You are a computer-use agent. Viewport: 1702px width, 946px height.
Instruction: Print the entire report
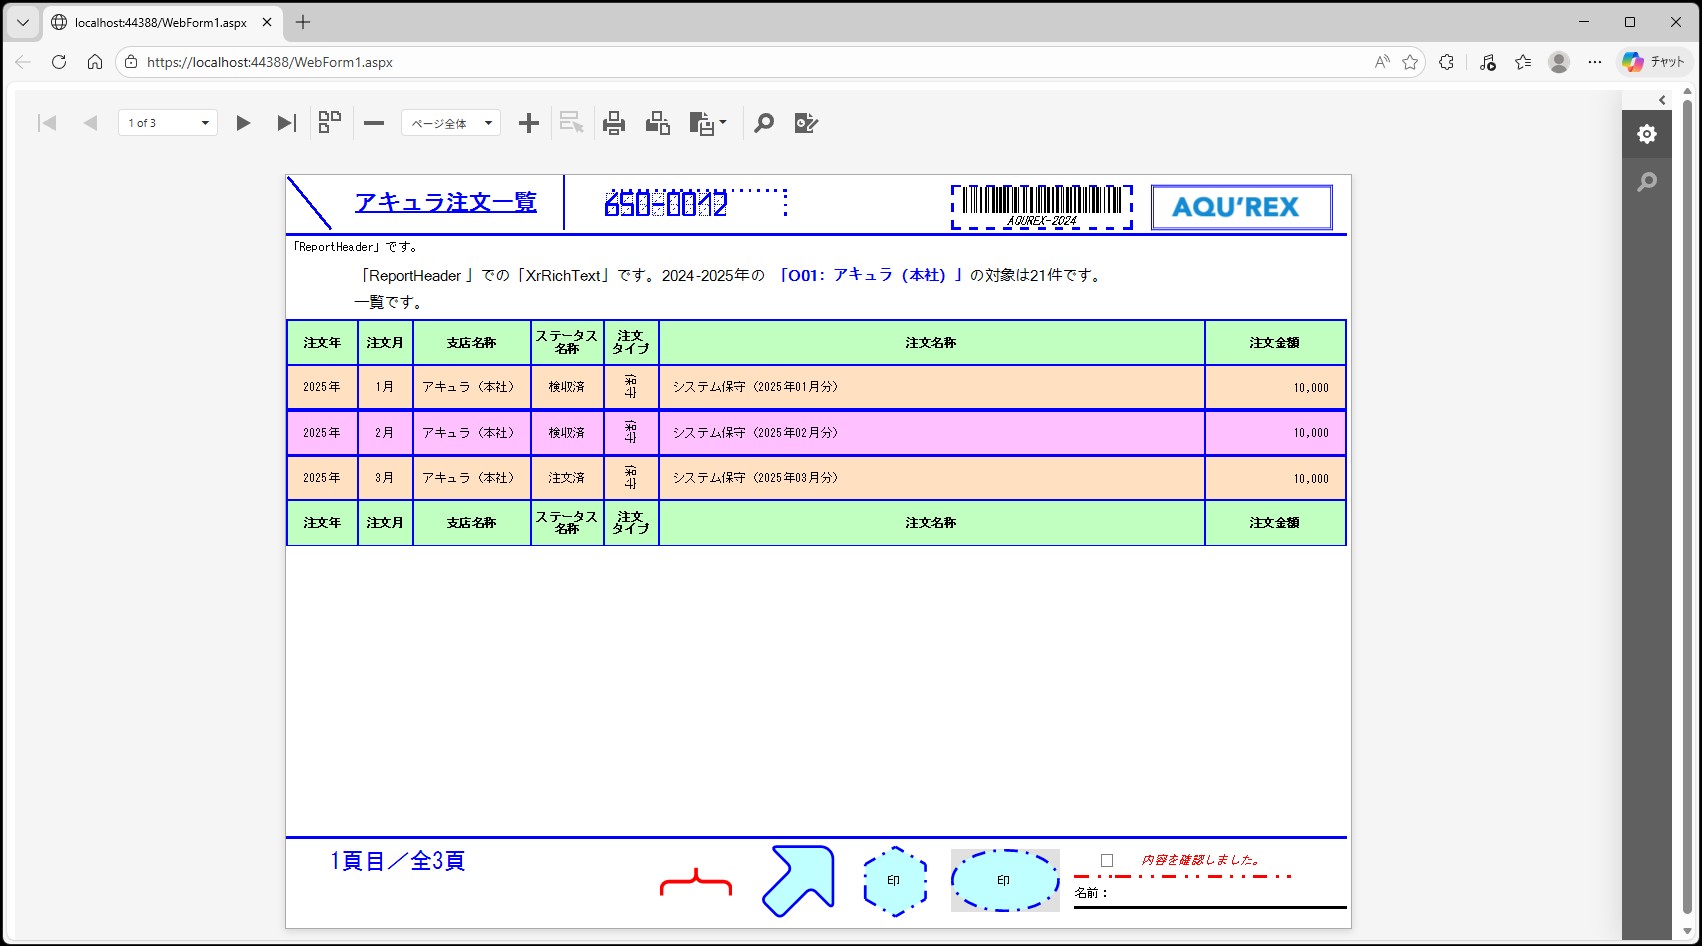pyautogui.click(x=614, y=123)
